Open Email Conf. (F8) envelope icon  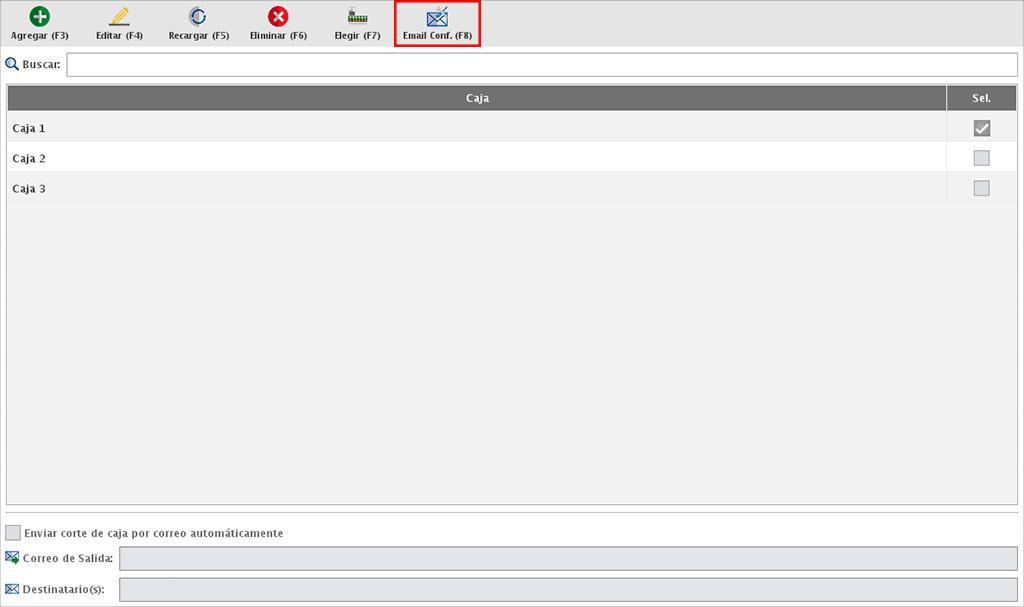point(437,17)
